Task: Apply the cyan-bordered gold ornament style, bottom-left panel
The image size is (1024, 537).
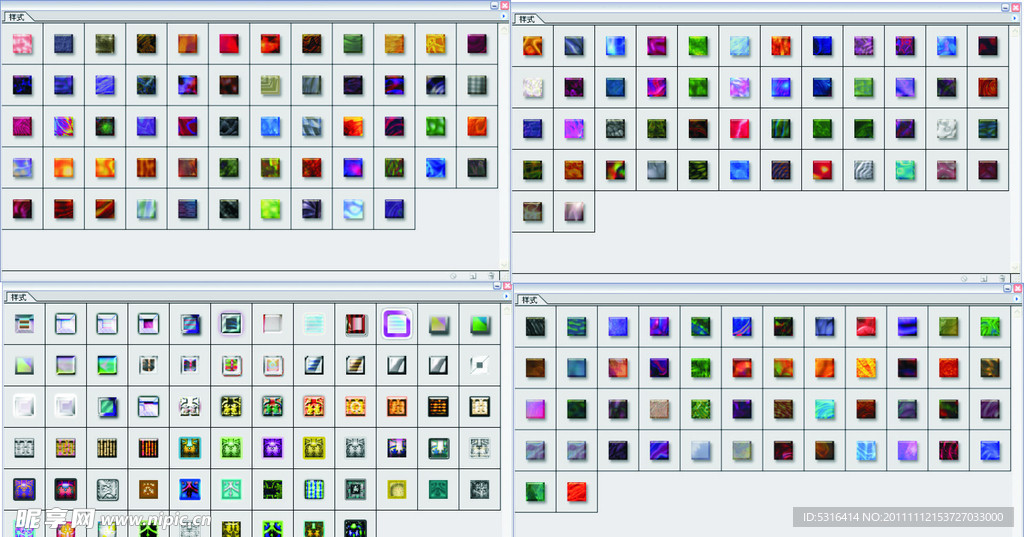Action: coord(190,448)
